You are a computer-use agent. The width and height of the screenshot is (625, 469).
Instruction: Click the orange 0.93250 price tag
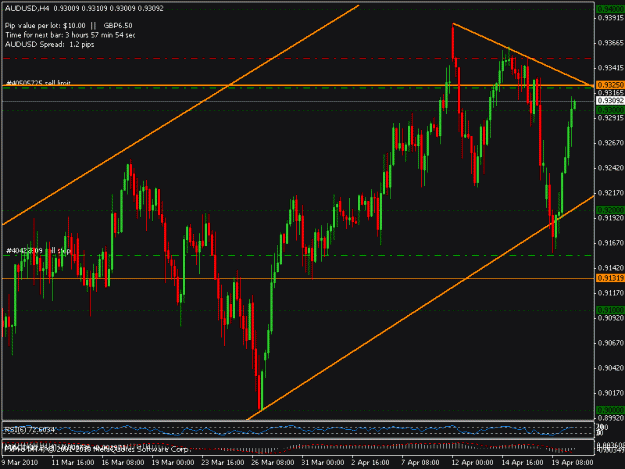pyautogui.click(x=610, y=85)
